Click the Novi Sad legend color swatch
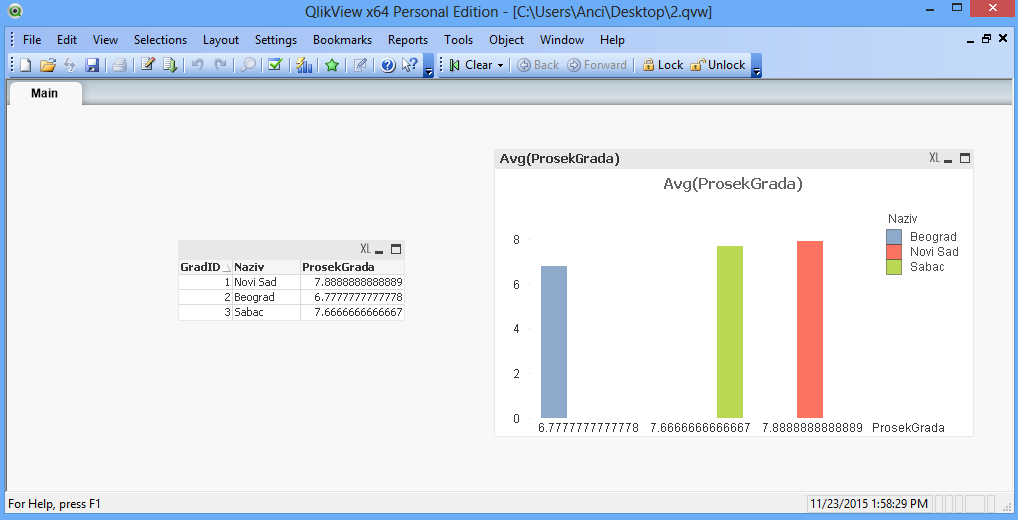Image resolution: width=1018 pixels, height=520 pixels. tap(894, 252)
